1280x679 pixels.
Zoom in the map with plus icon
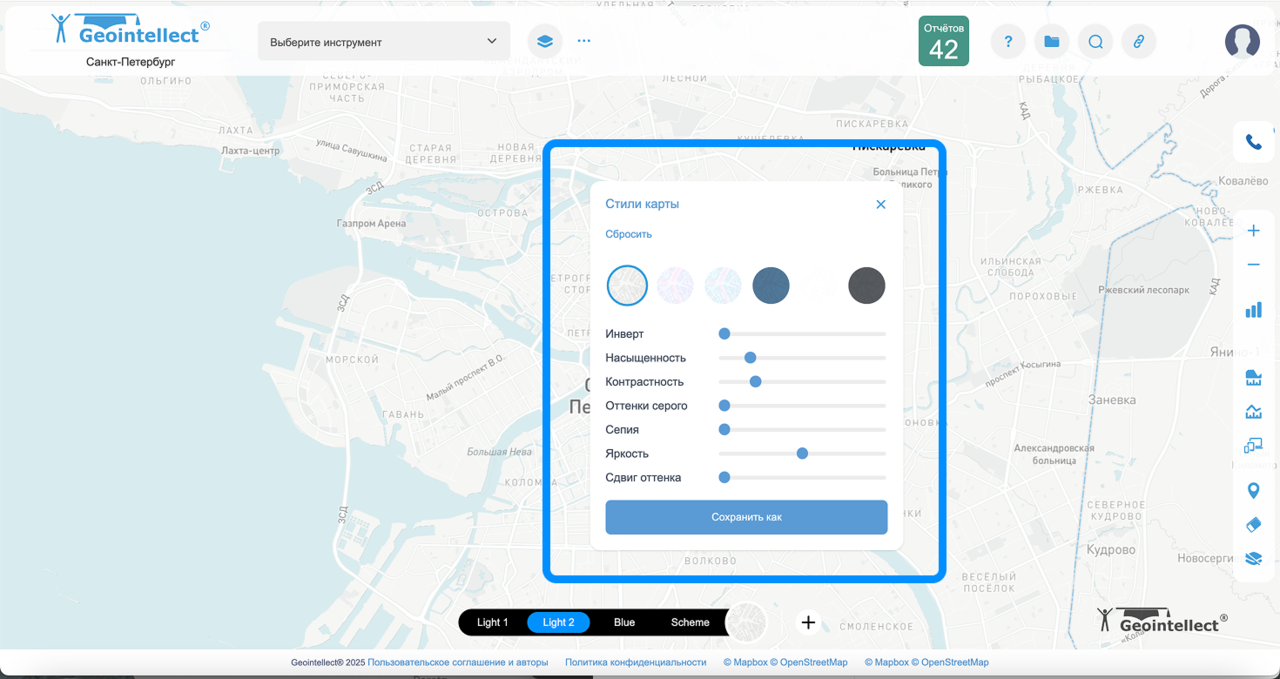click(1253, 231)
